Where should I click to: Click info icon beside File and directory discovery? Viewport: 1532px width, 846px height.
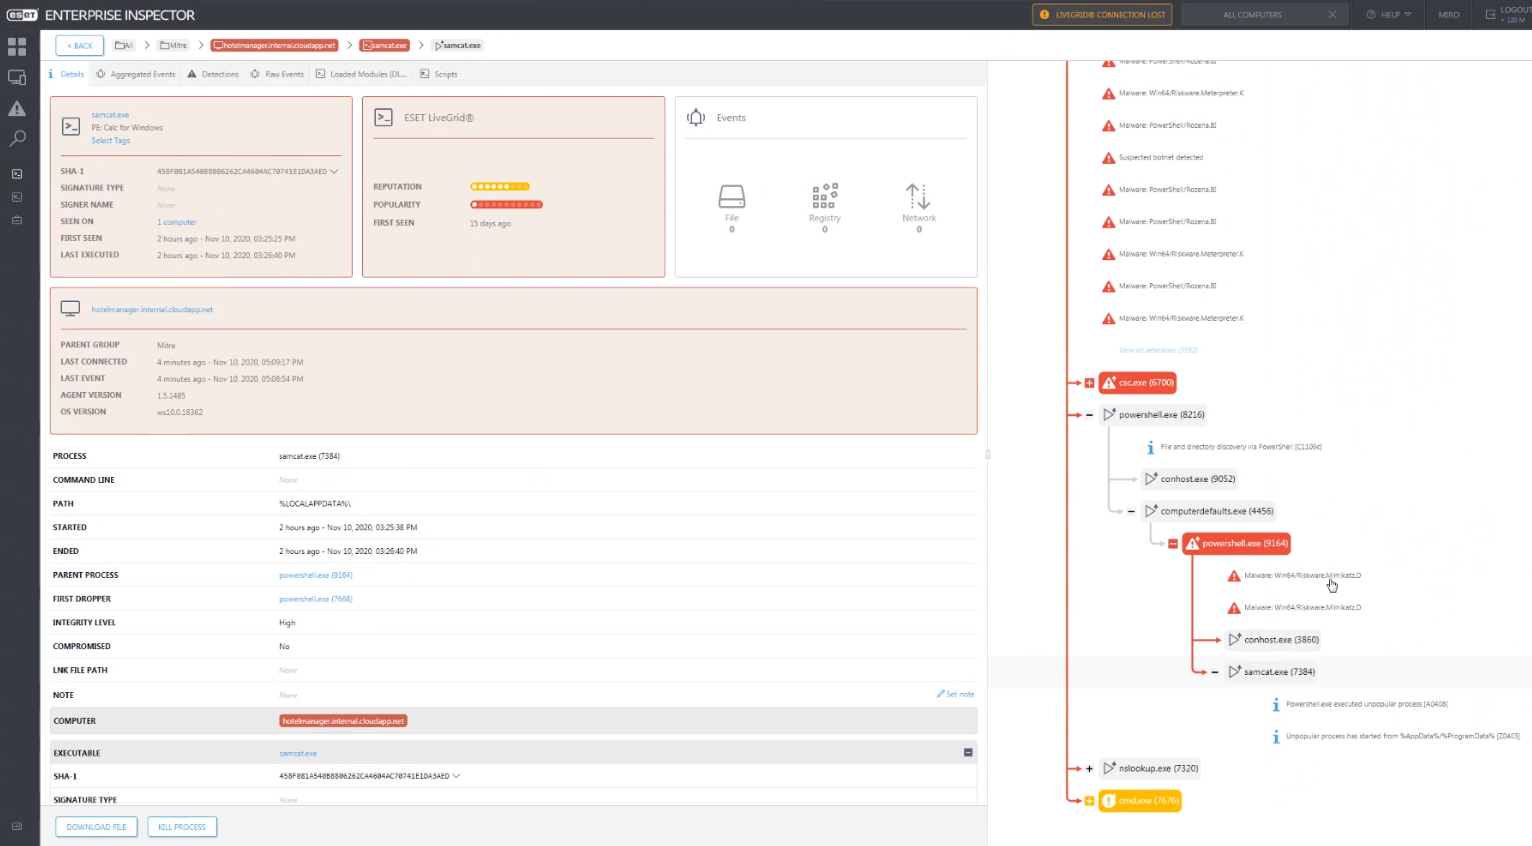(1150, 448)
